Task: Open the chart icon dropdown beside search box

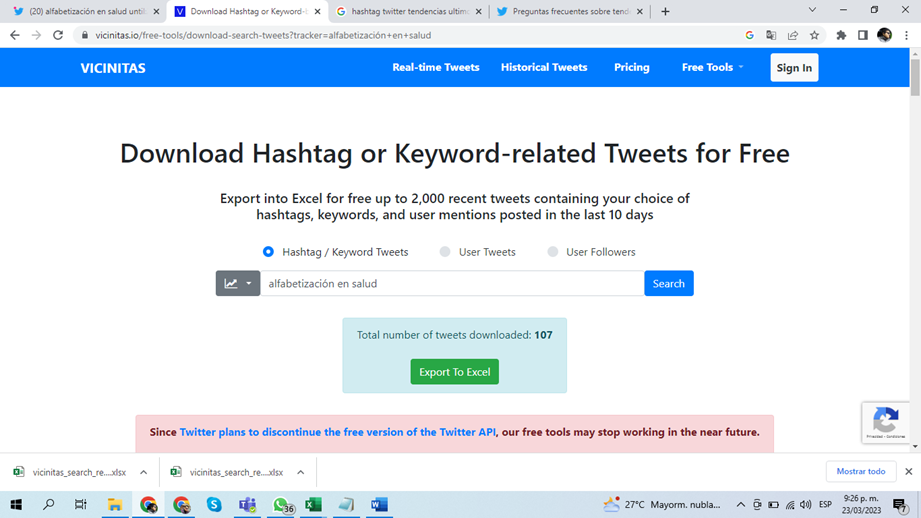Action: click(x=238, y=283)
